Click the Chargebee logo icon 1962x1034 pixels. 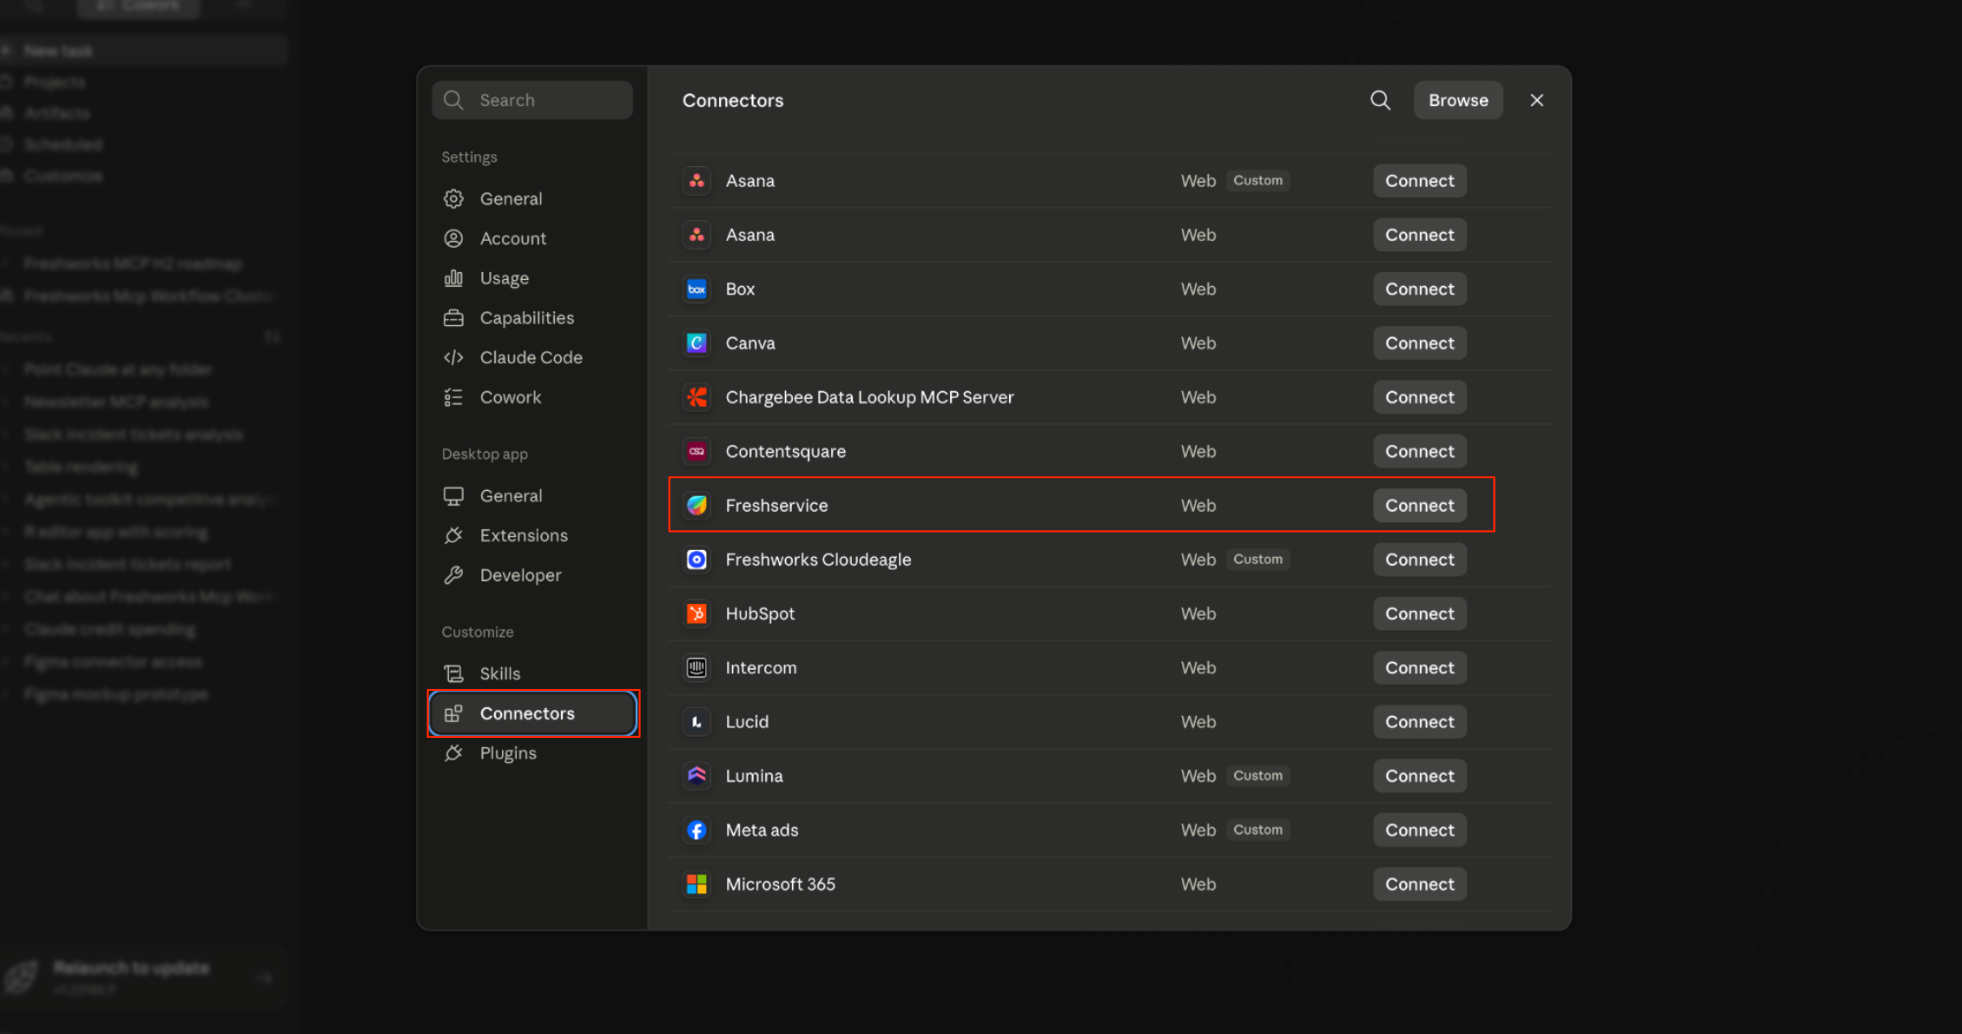coord(697,397)
